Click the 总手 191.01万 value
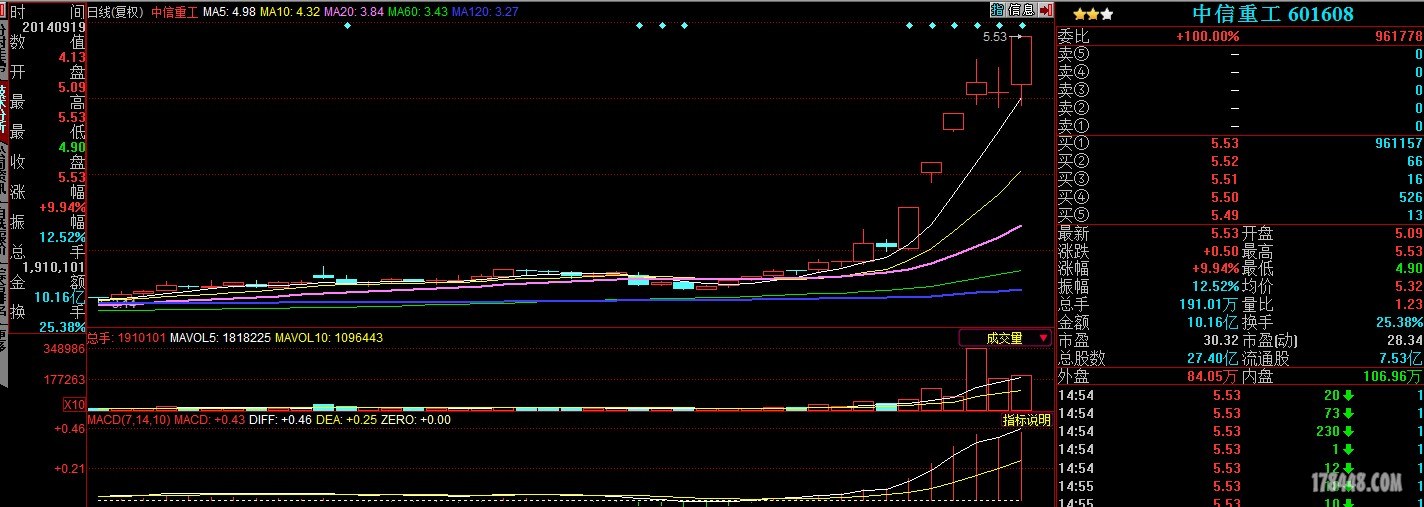This screenshot has height=507, width=1424. (1210, 304)
